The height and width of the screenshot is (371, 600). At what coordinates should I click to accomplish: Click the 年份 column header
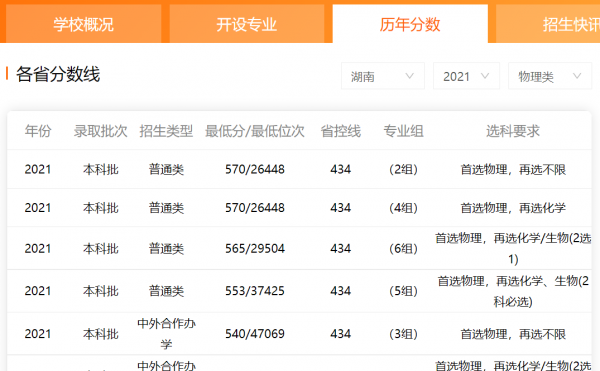pyautogui.click(x=38, y=131)
